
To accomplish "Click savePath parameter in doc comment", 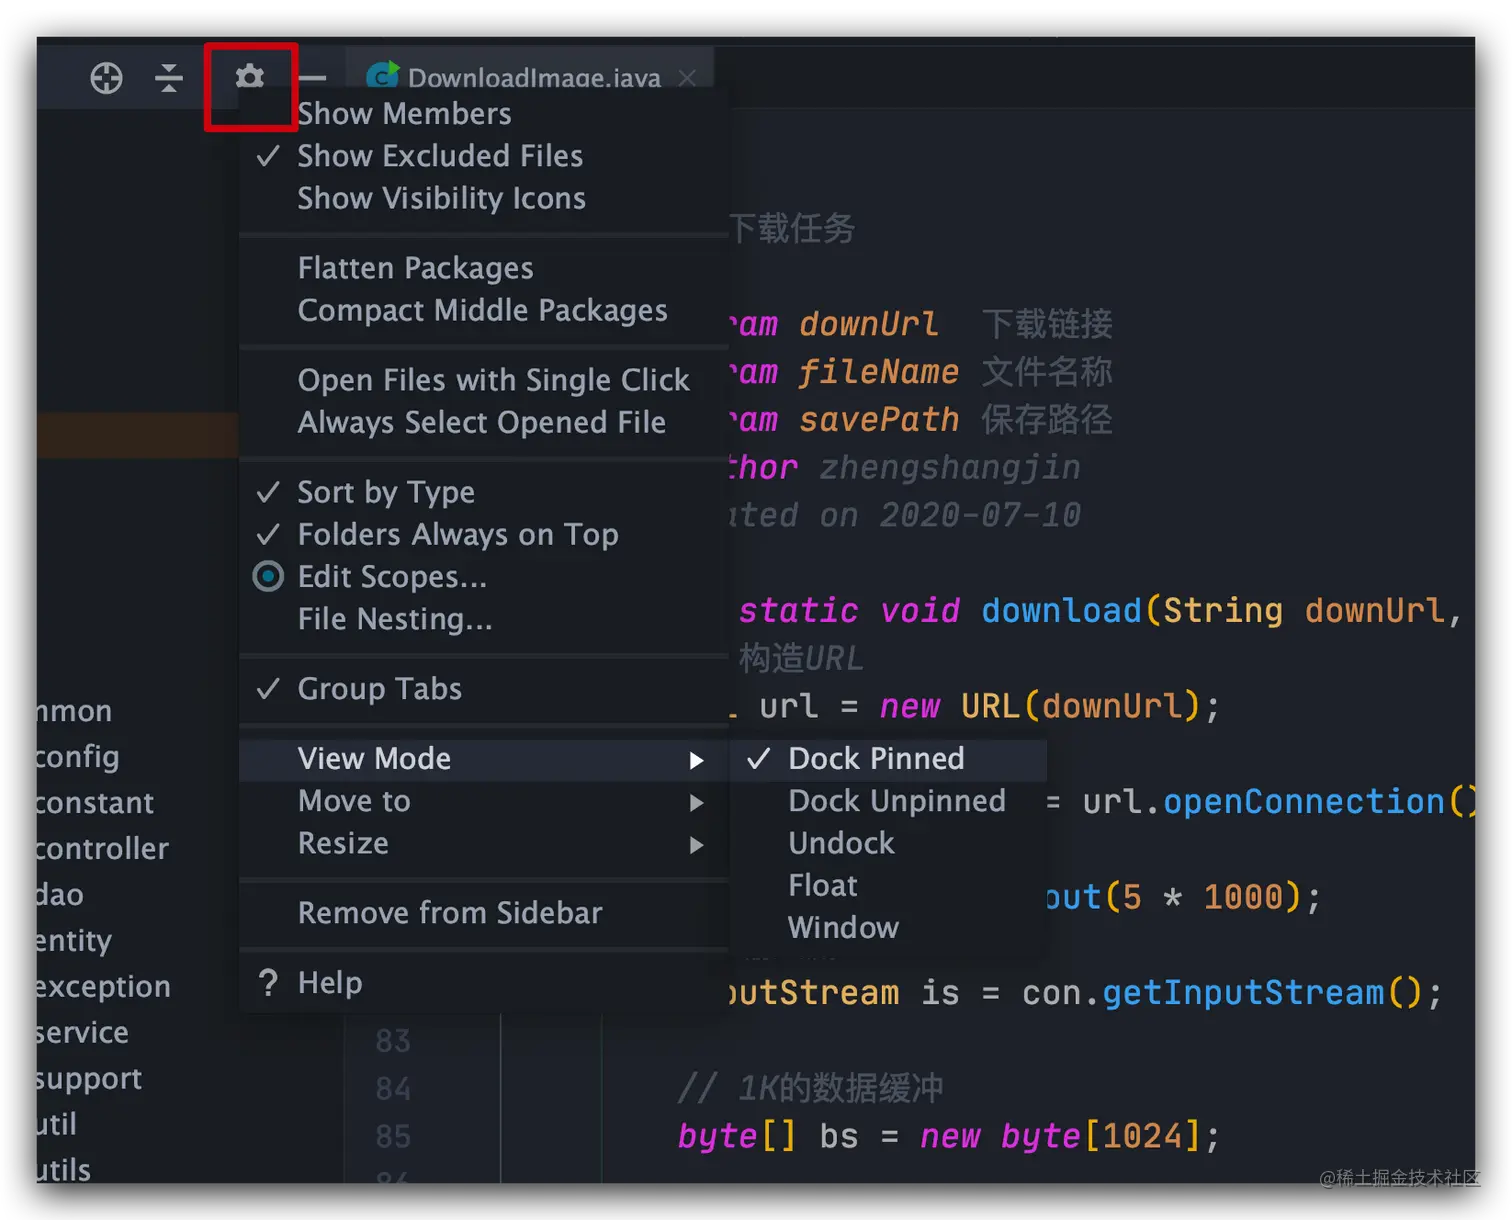I will 879,419.
